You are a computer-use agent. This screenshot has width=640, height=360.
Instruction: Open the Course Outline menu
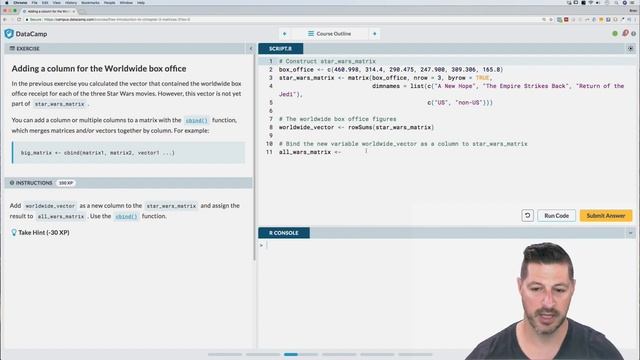(330, 34)
